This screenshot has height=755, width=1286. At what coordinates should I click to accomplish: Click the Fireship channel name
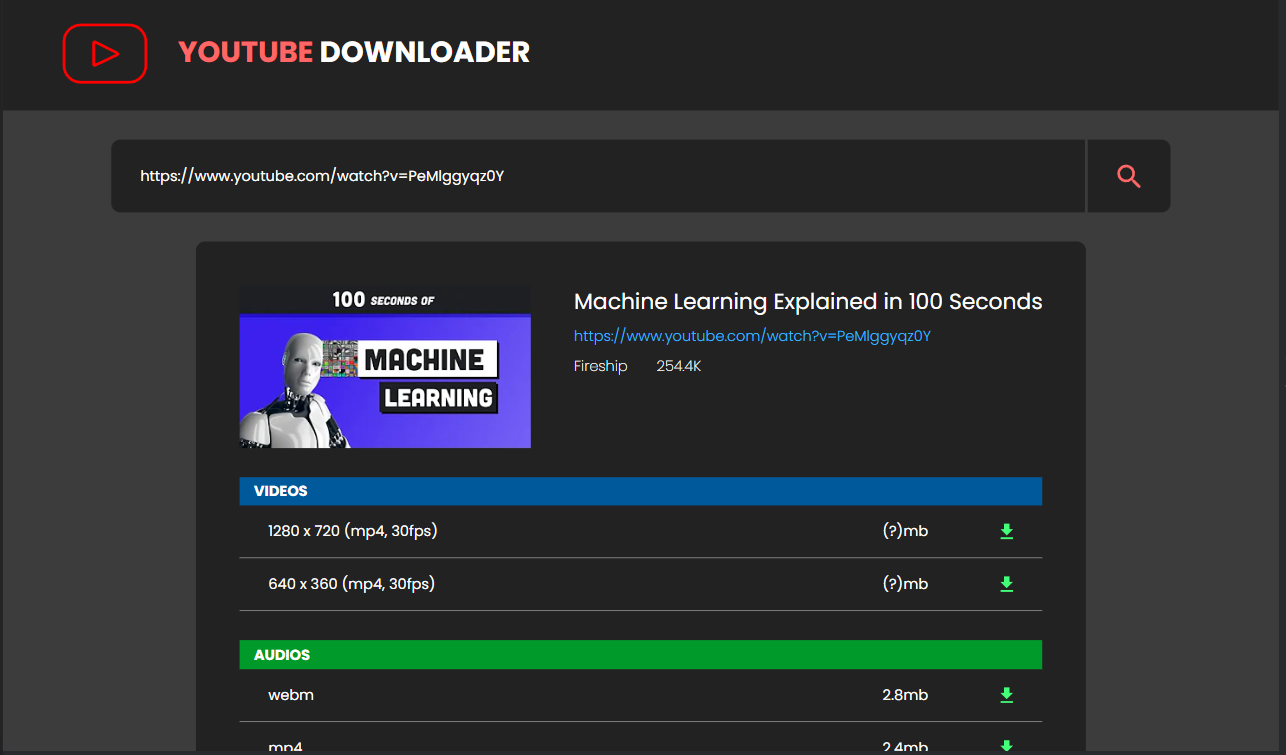(x=600, y=366)
